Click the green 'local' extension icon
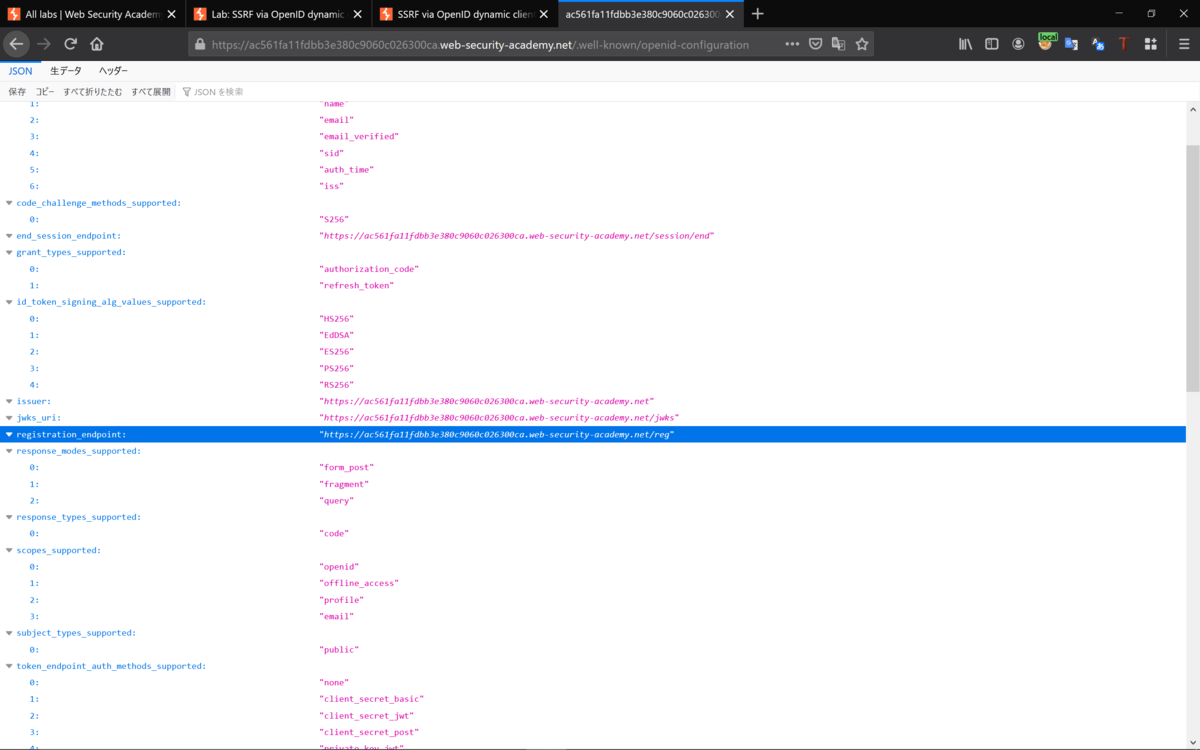 click(x=1046, y=43)
